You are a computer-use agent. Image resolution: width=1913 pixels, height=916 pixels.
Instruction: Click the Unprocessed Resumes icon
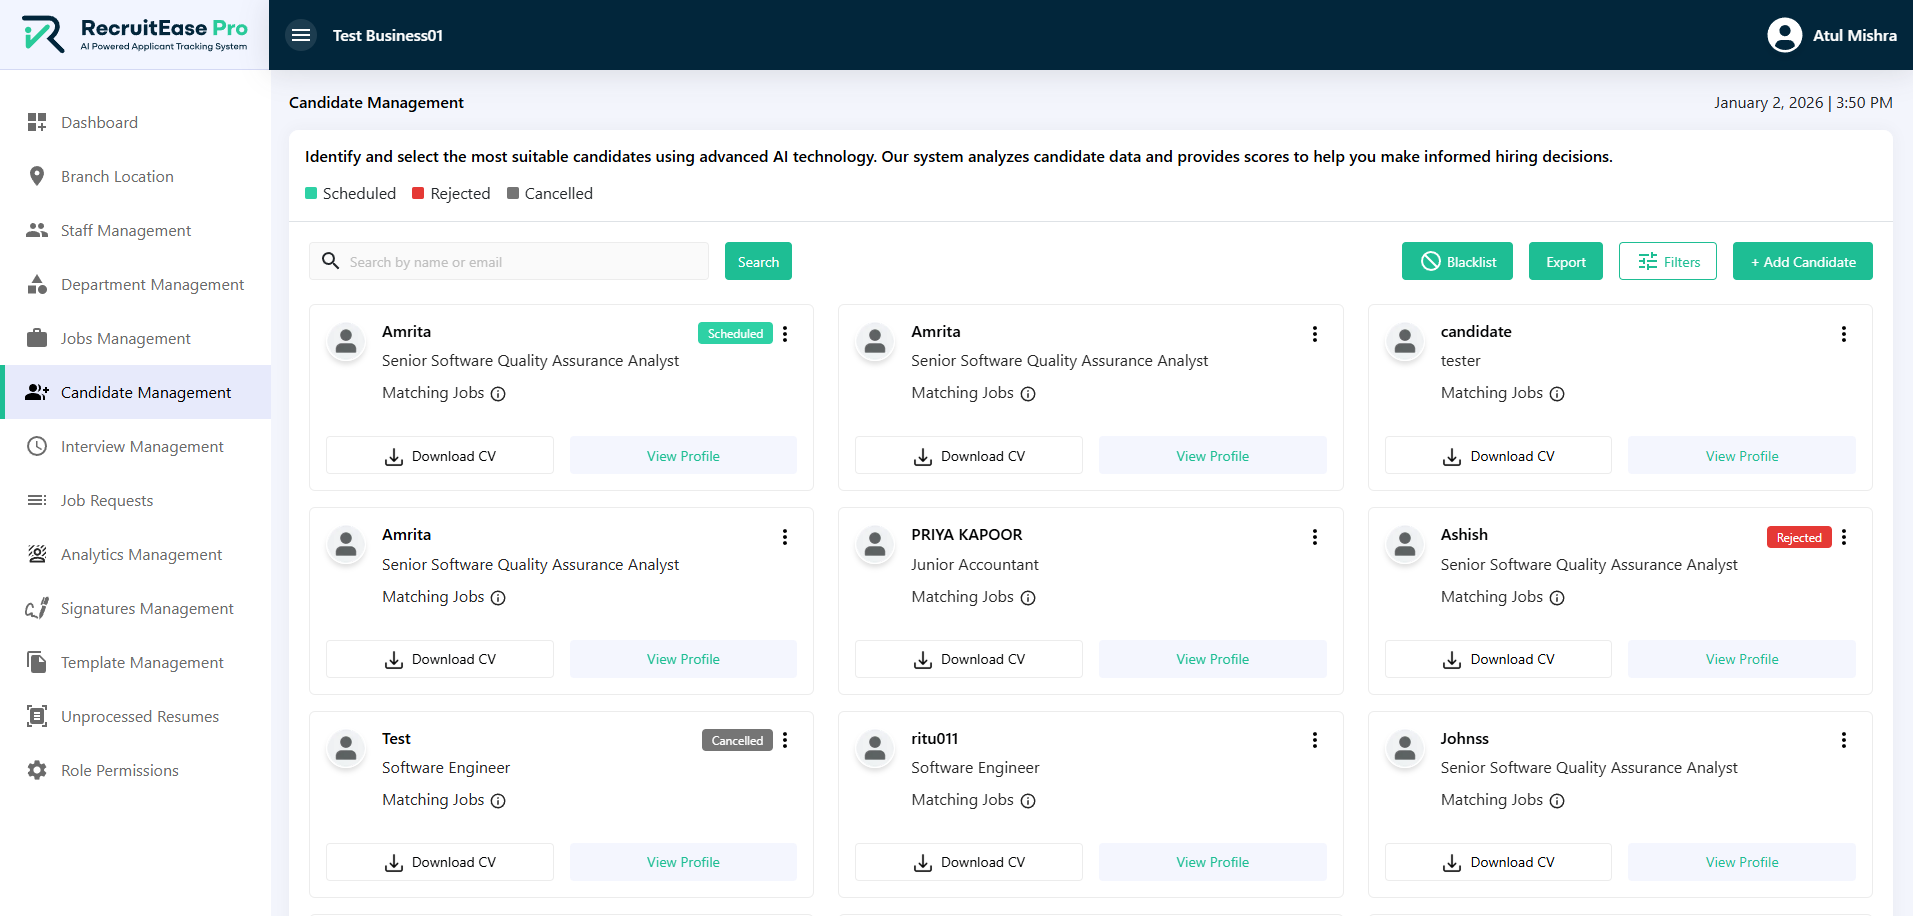(37, 716)
